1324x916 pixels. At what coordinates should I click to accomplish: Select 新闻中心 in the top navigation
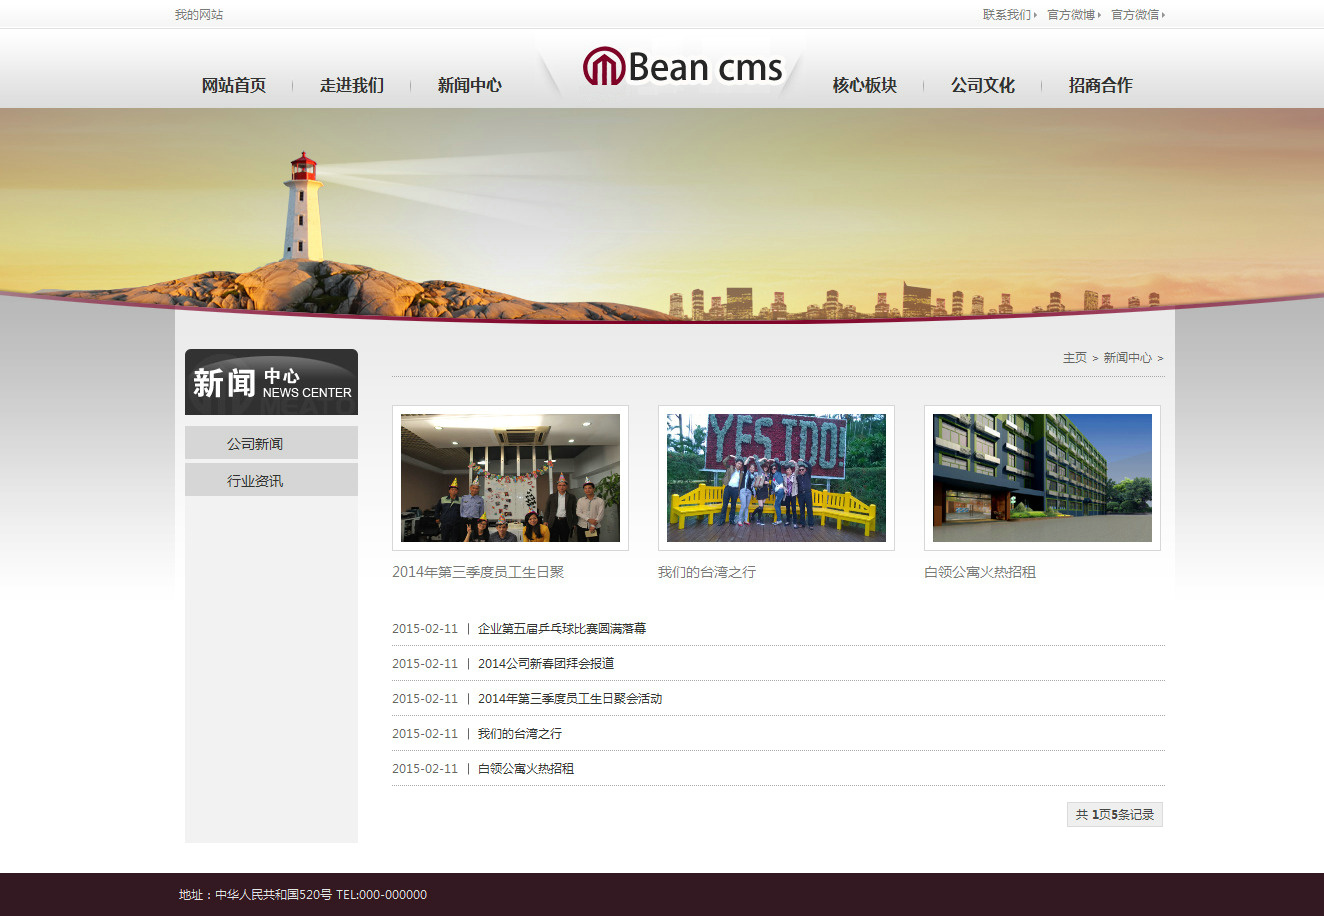click(x=470, y=86)
